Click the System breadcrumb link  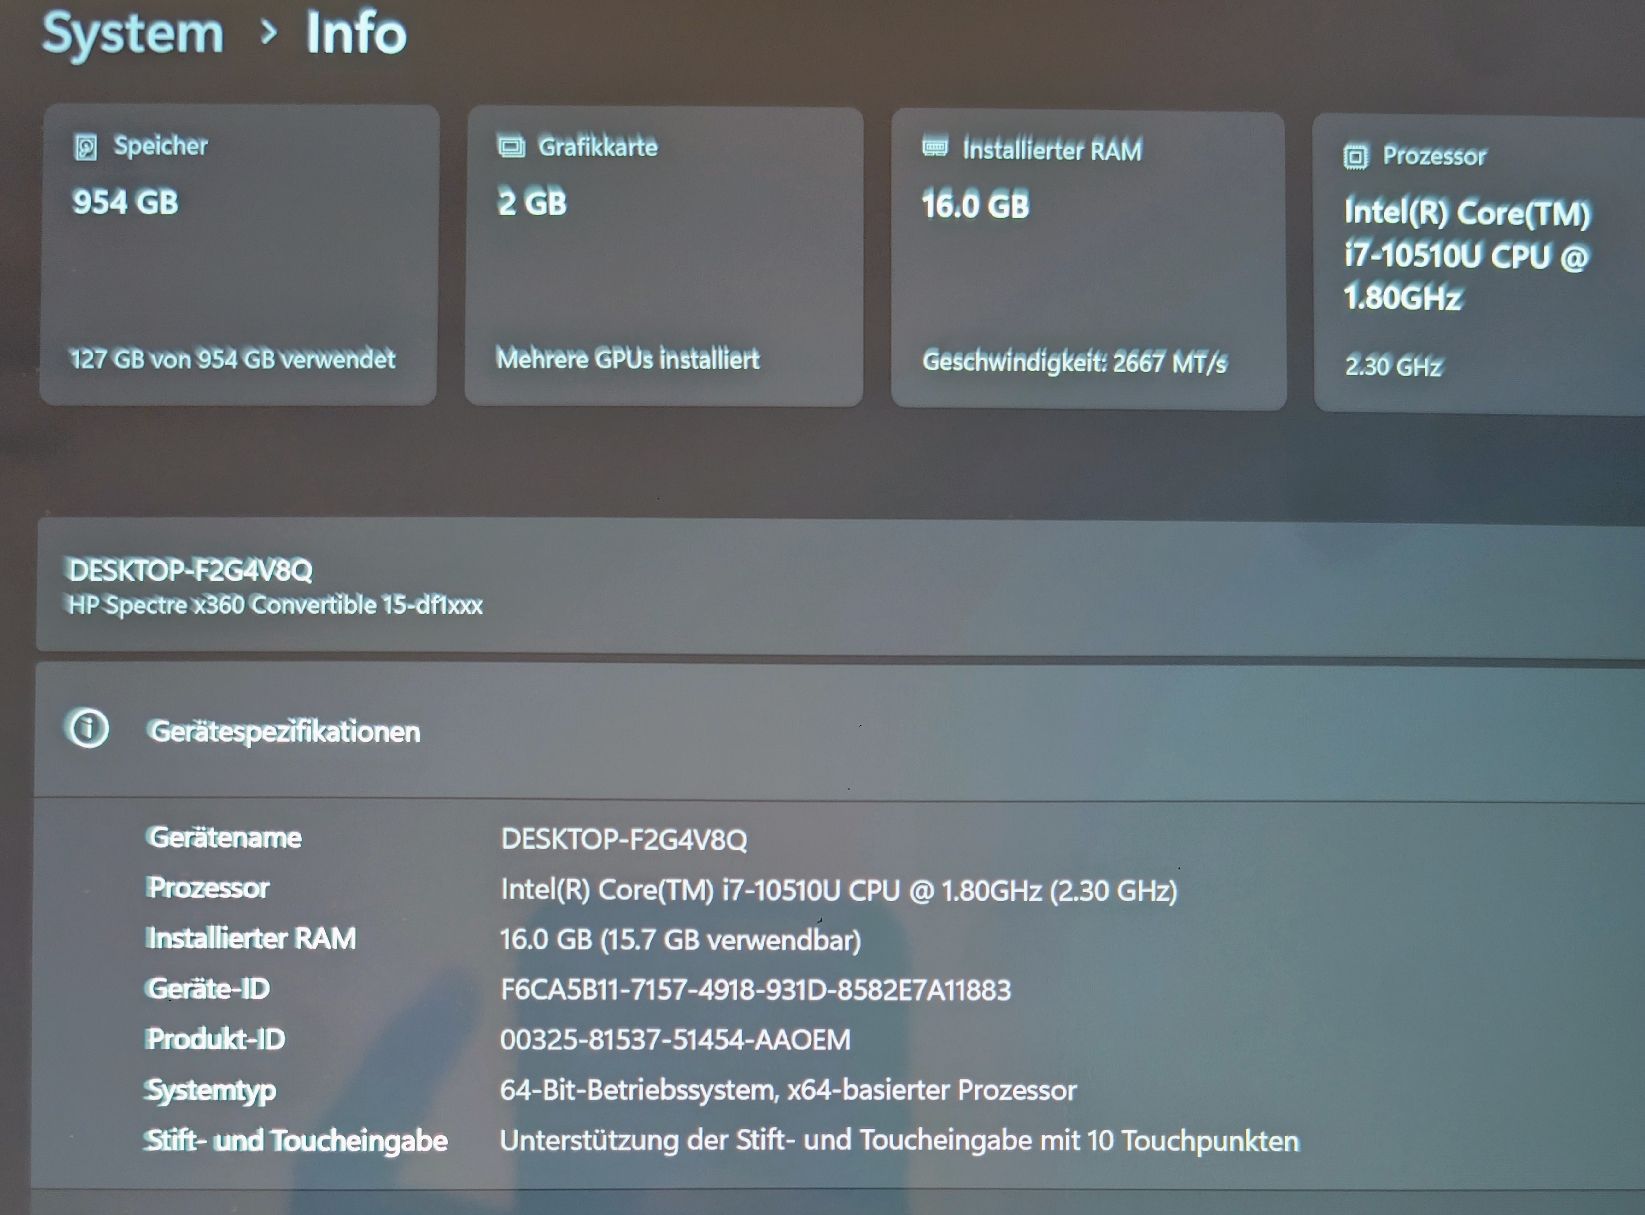(133, 36)
